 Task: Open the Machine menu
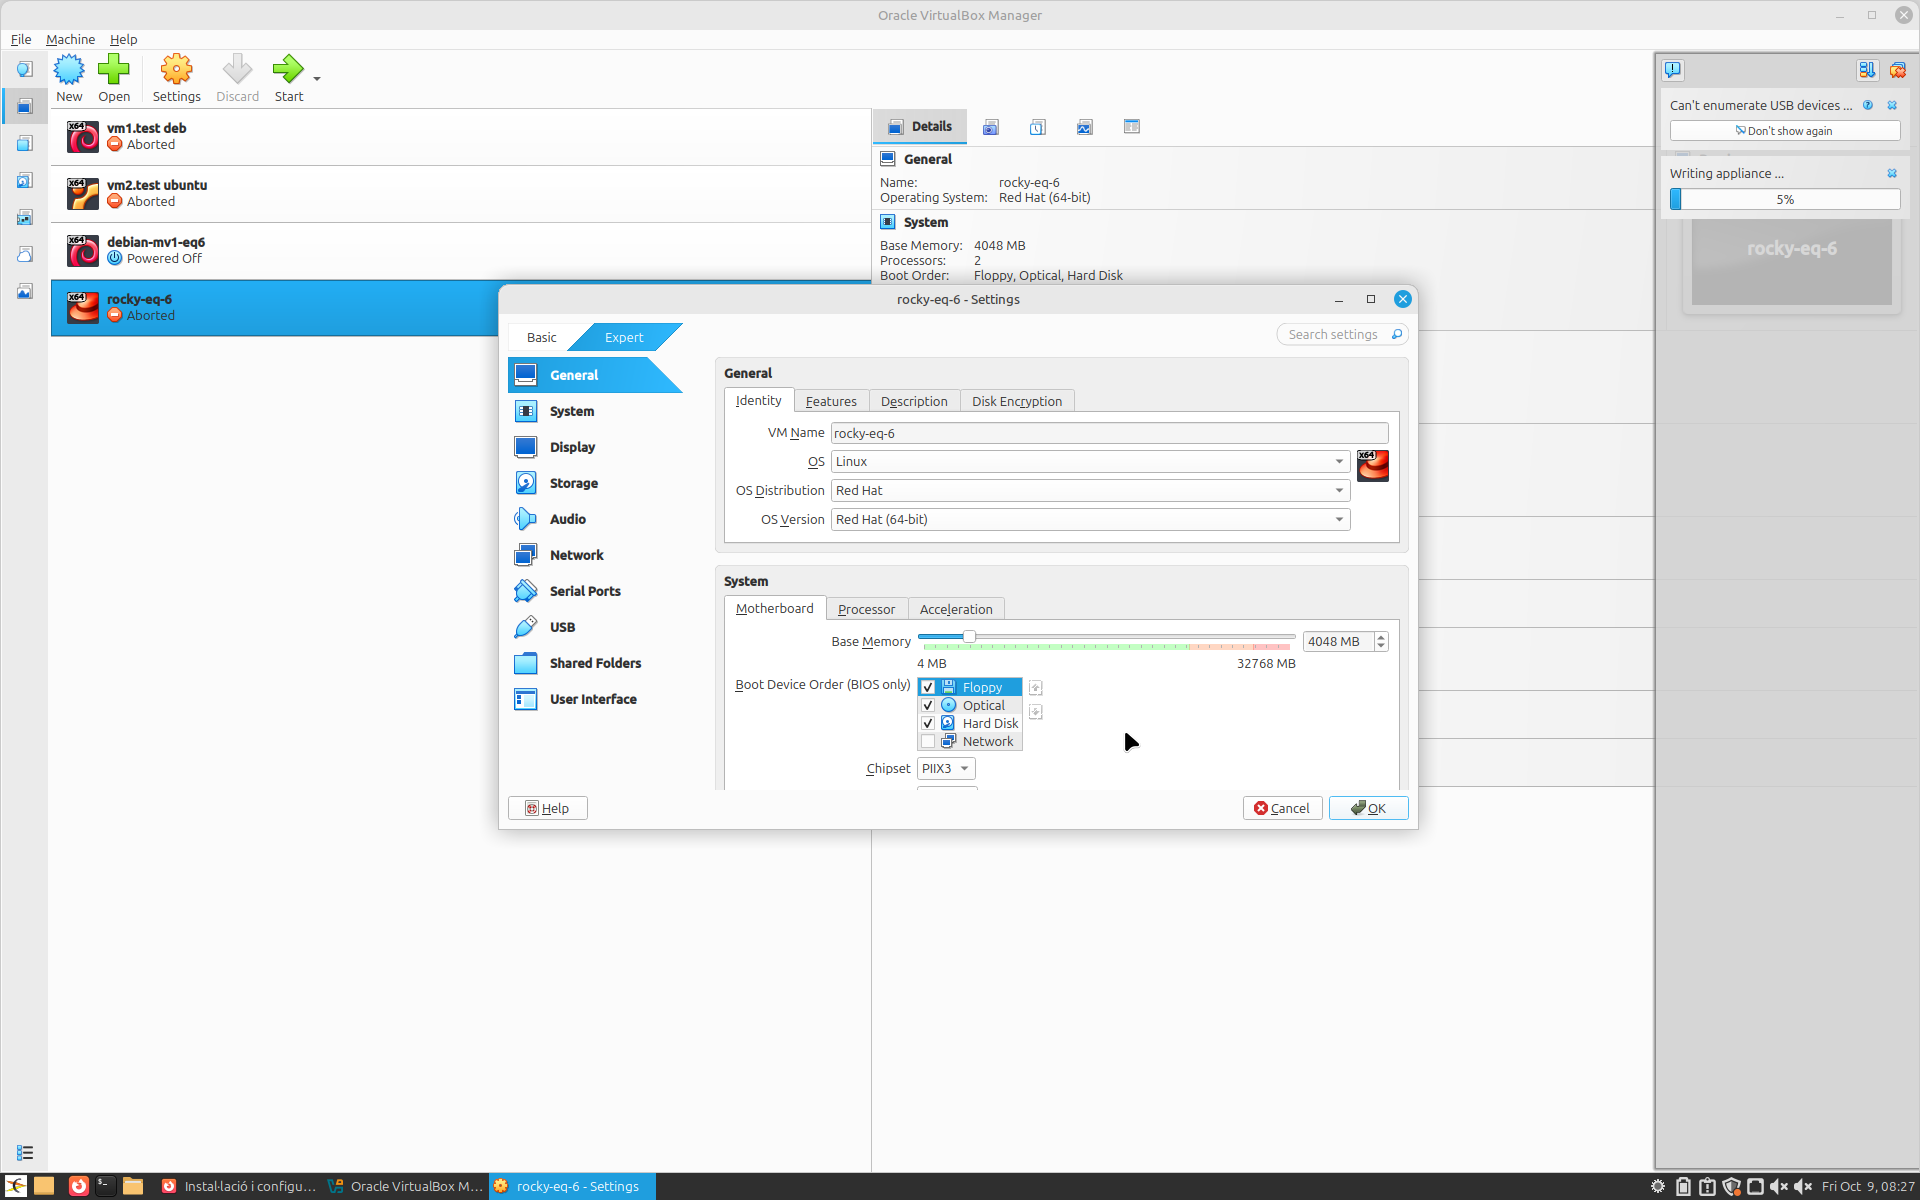tap(70, 39)
